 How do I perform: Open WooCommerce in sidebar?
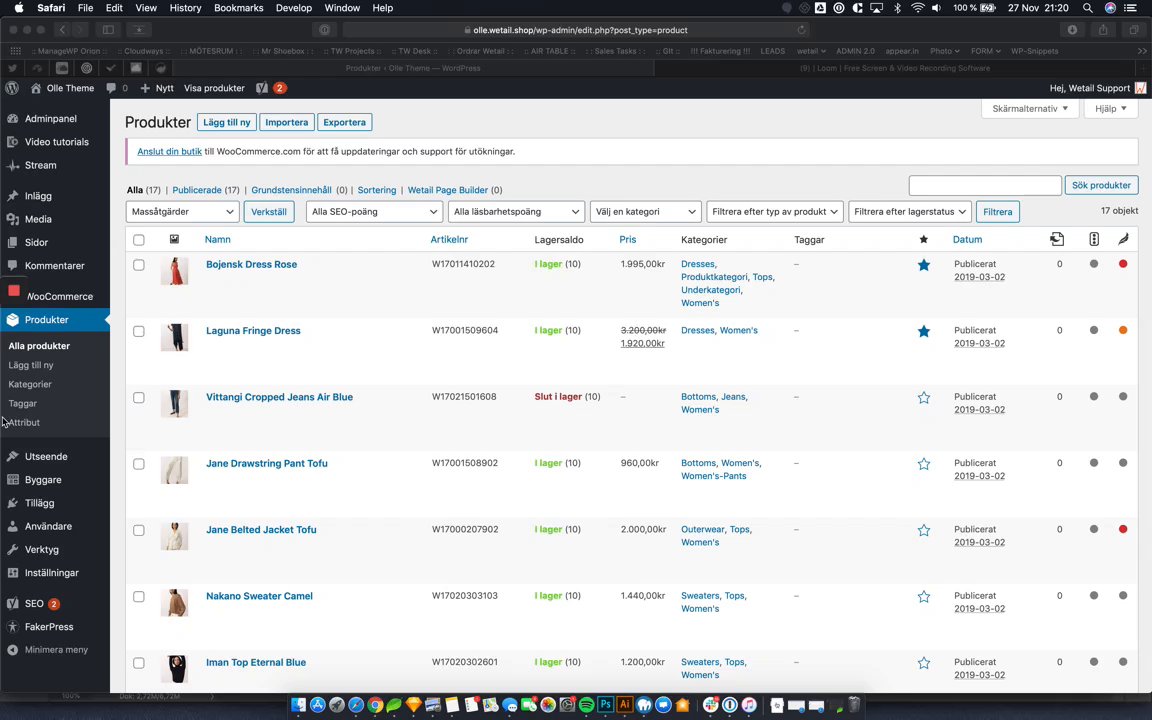point(60,297)
